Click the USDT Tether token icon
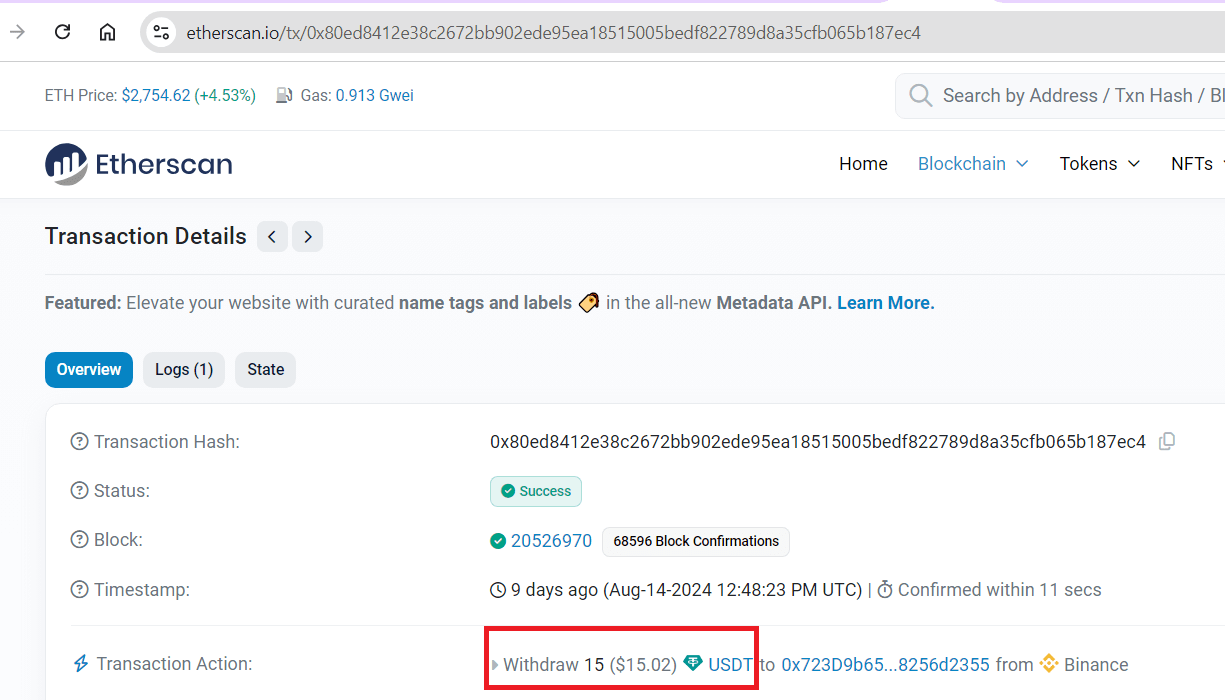Image resolution: width=1225 pixels, height=700 pixels. [x=693, y=663]
